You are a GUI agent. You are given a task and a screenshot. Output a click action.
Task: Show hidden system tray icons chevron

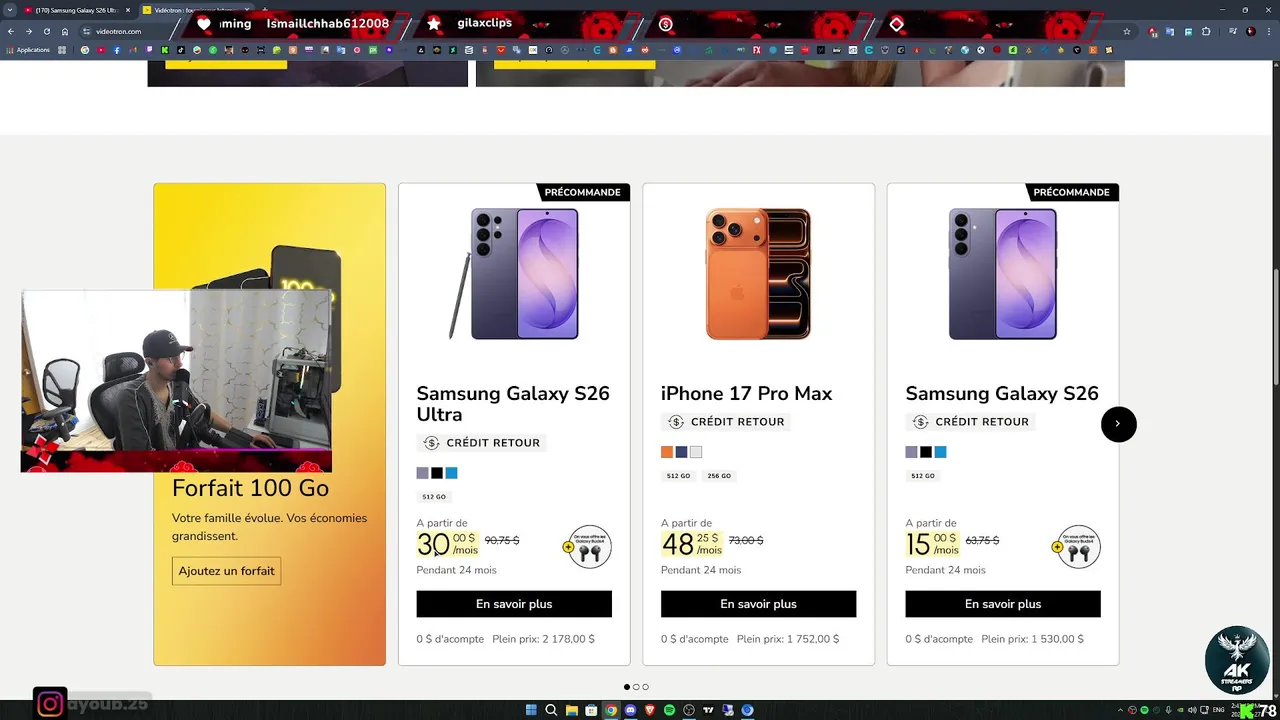tap(1119, 710)
